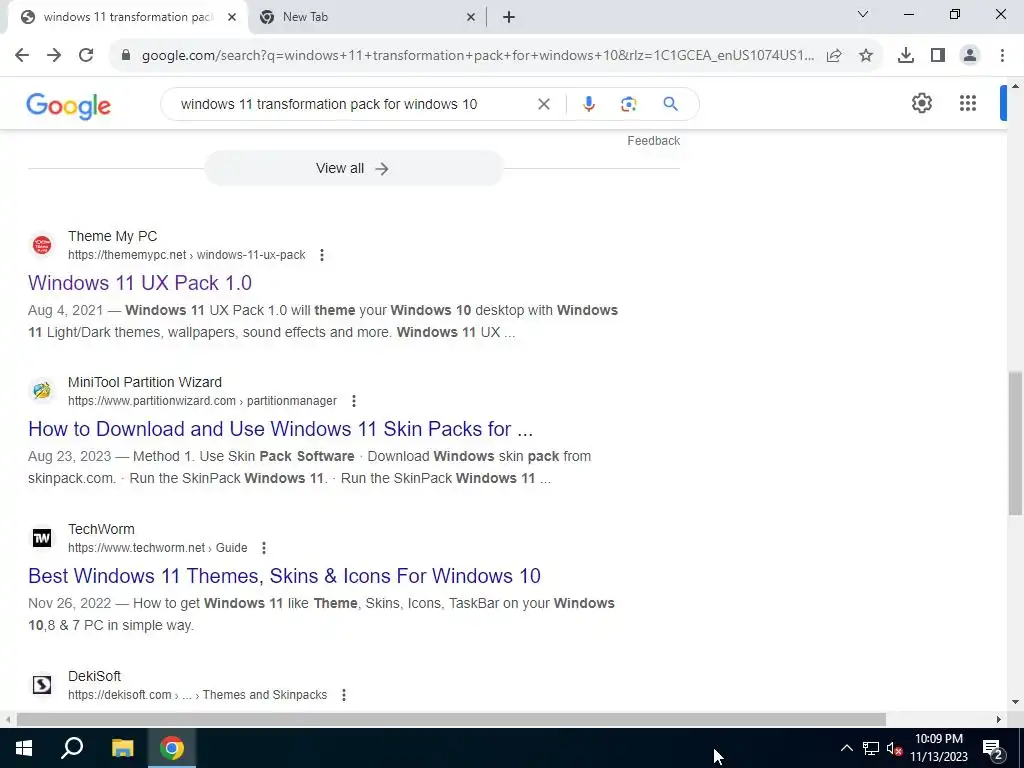Click the scroll right arrow
1024x768 pixels.
tap(999, 719)
